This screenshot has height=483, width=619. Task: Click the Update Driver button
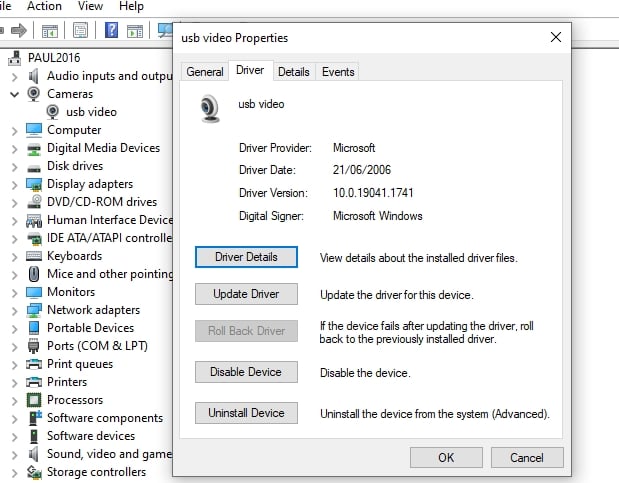coord(246,294)
